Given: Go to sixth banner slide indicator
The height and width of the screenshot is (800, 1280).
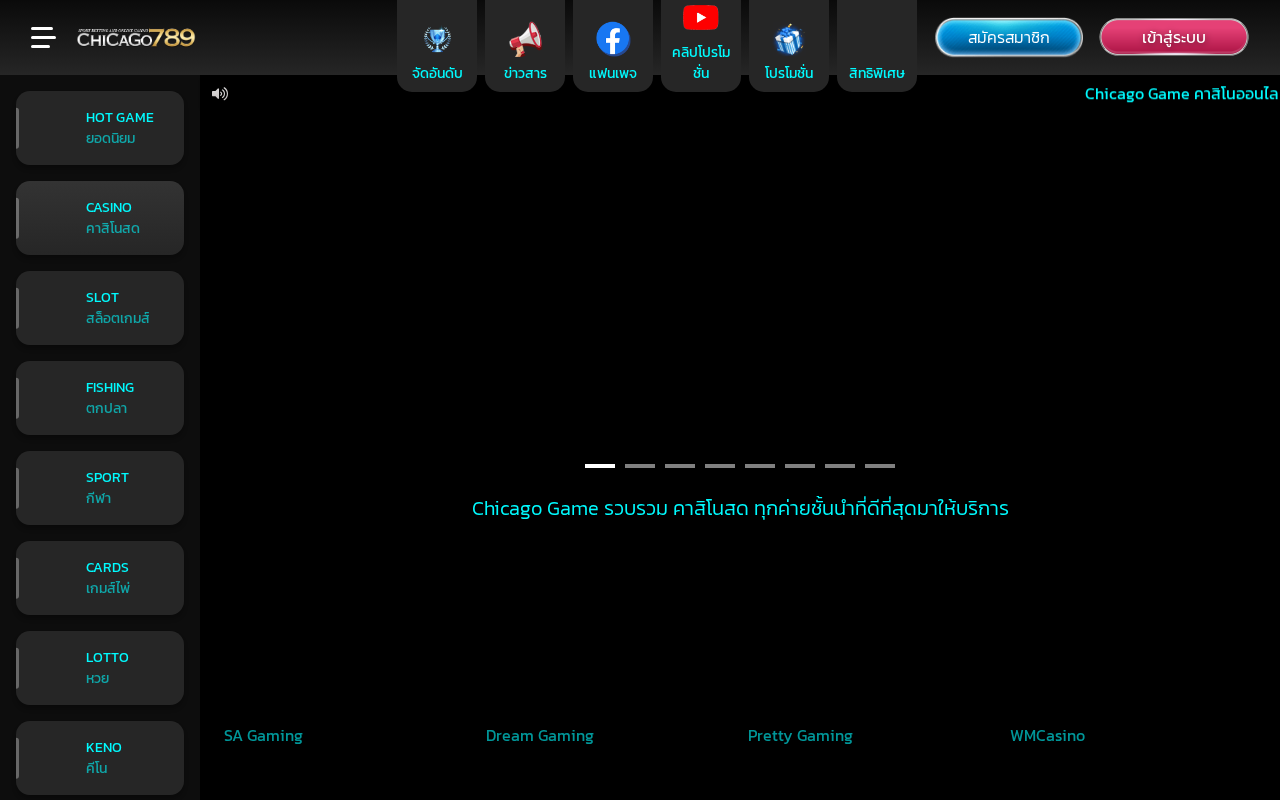Looking at the screenshot, I should (800, 466).
